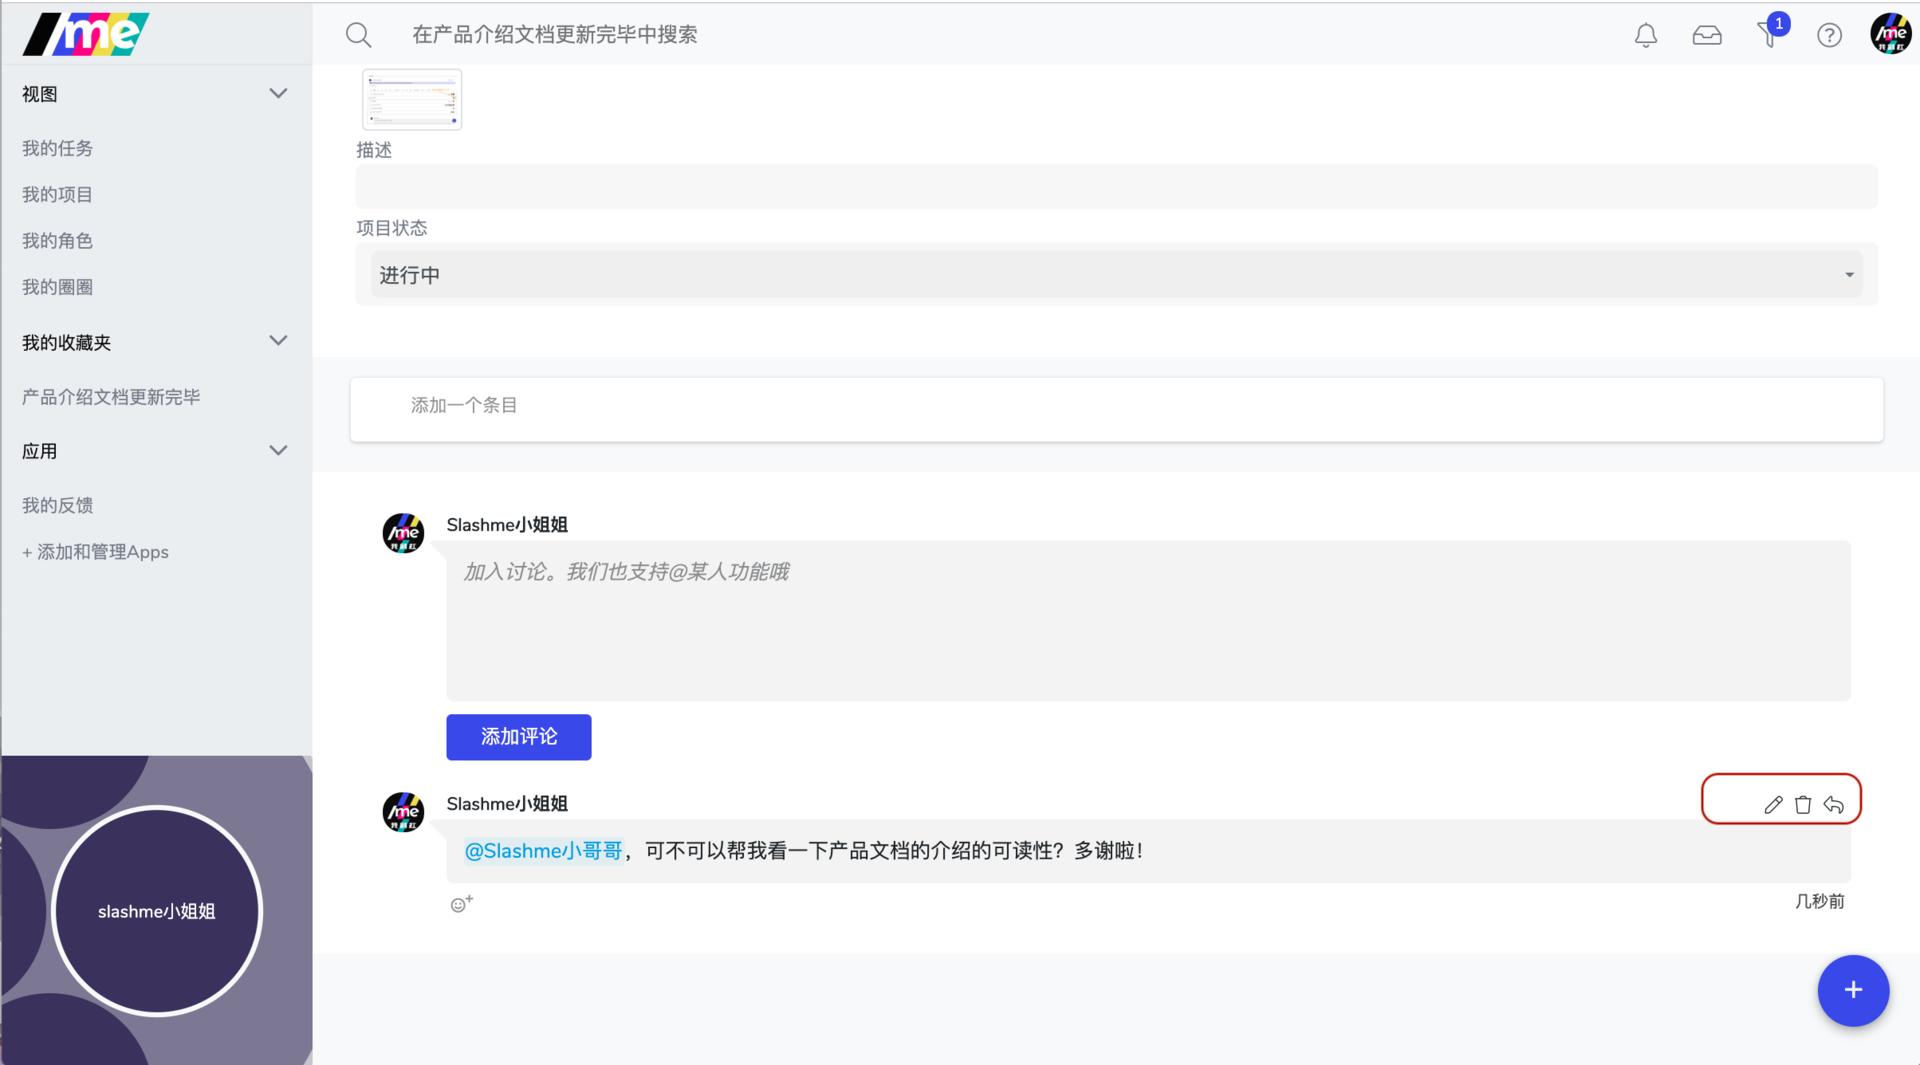Go to 我的项目
1920x1065 pixels.
tap(57, 194)
